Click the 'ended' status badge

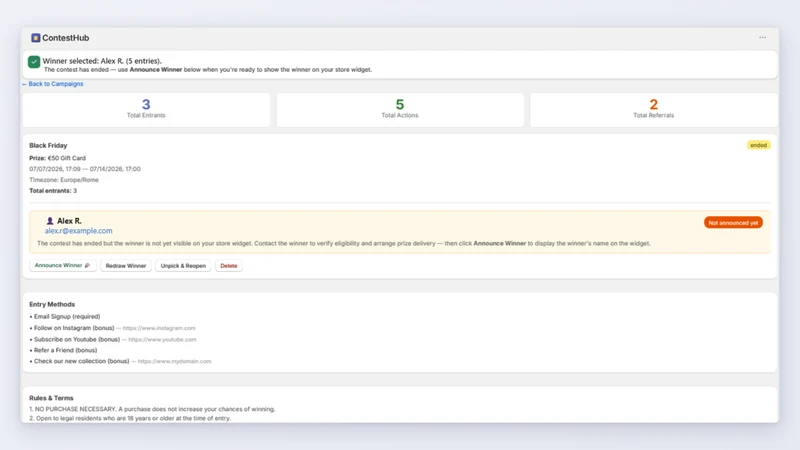tap(758, 145)
